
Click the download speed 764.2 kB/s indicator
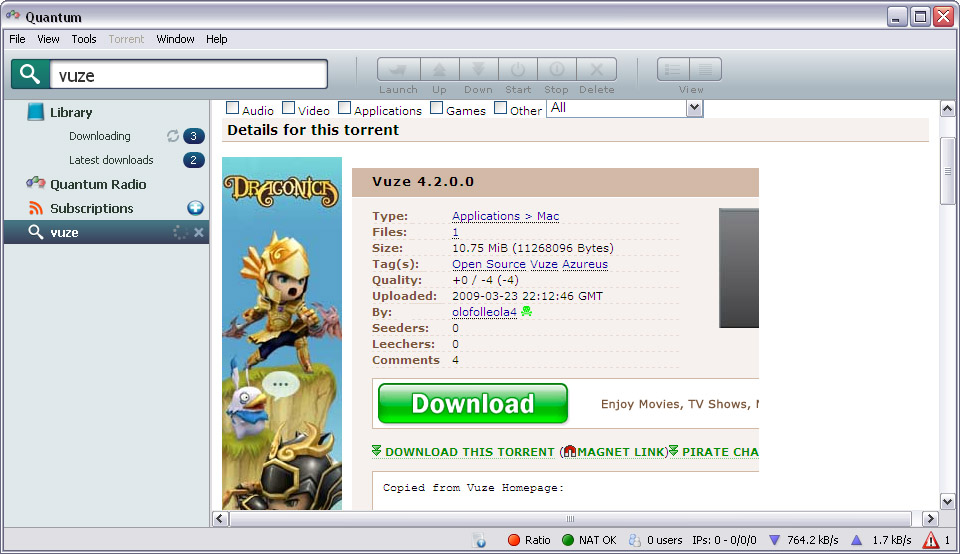pyautogui.click(x=804, y=540)
